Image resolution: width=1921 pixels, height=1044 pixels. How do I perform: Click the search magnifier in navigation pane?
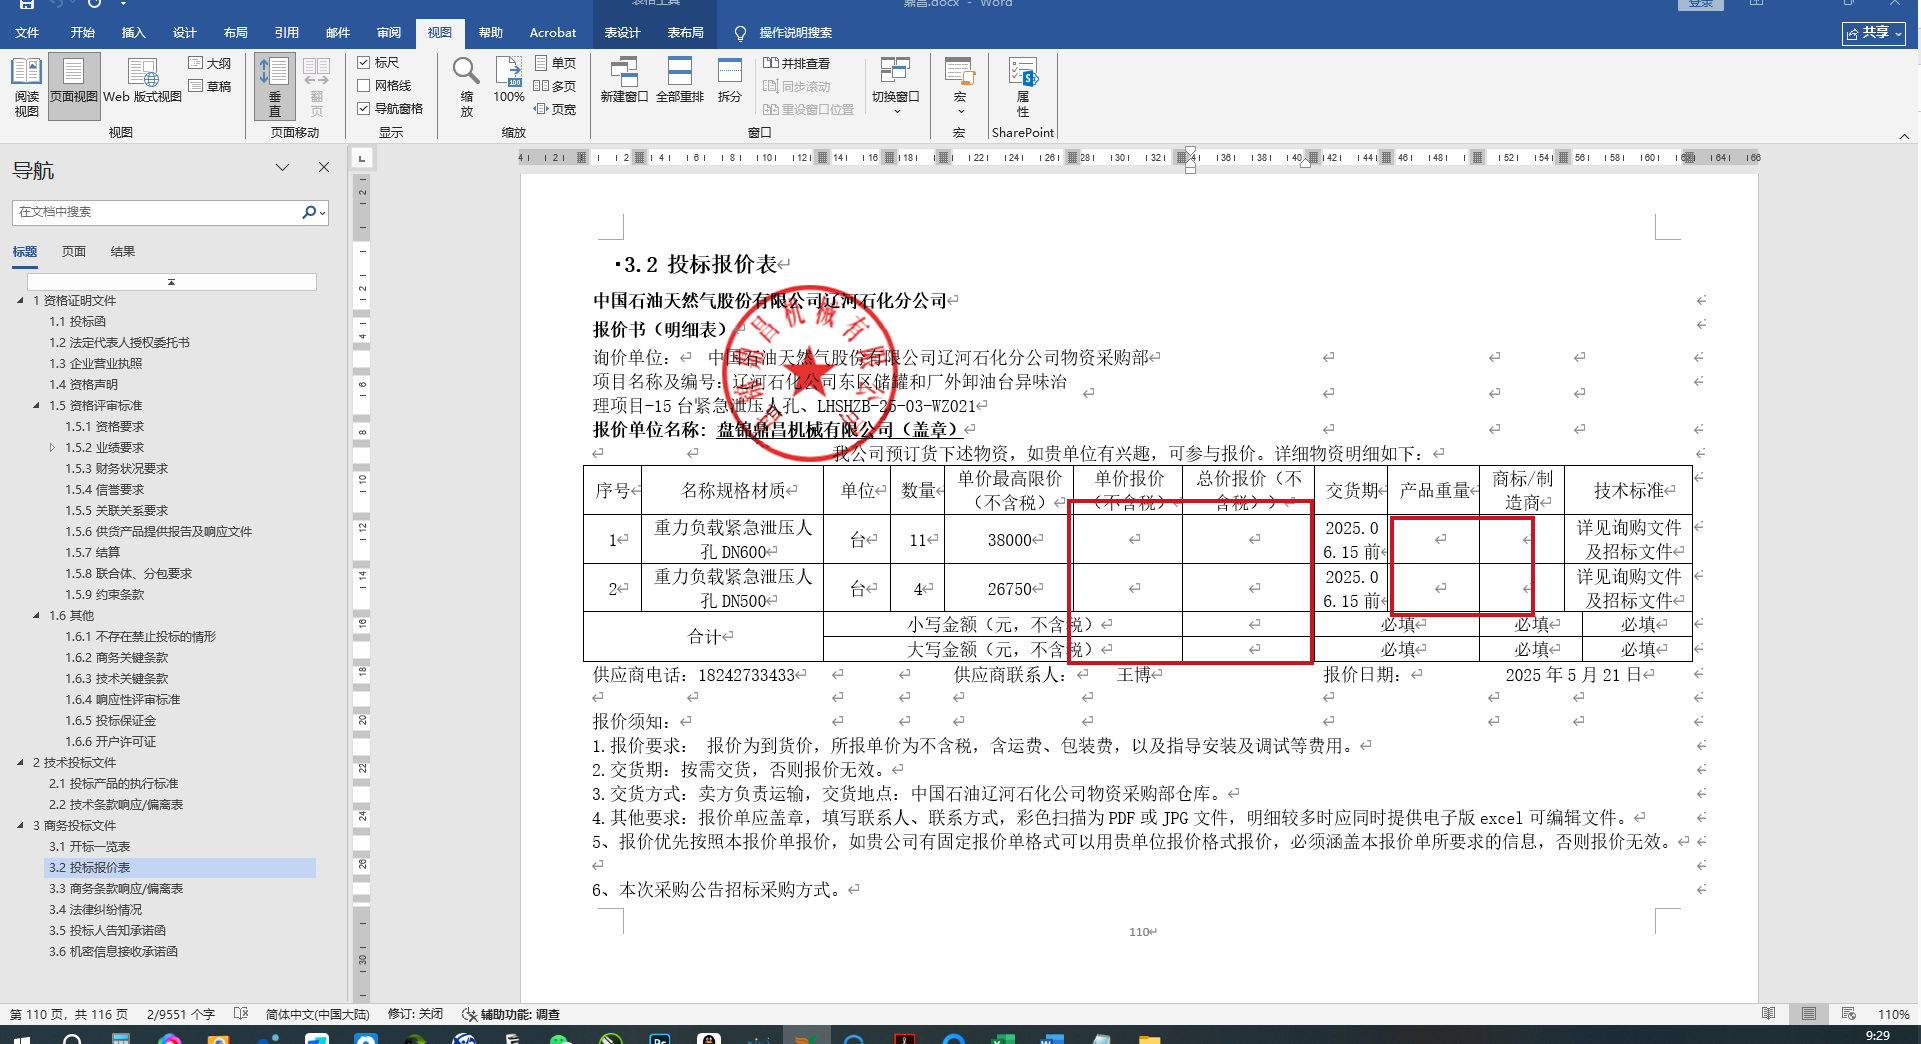pos(309,212)
